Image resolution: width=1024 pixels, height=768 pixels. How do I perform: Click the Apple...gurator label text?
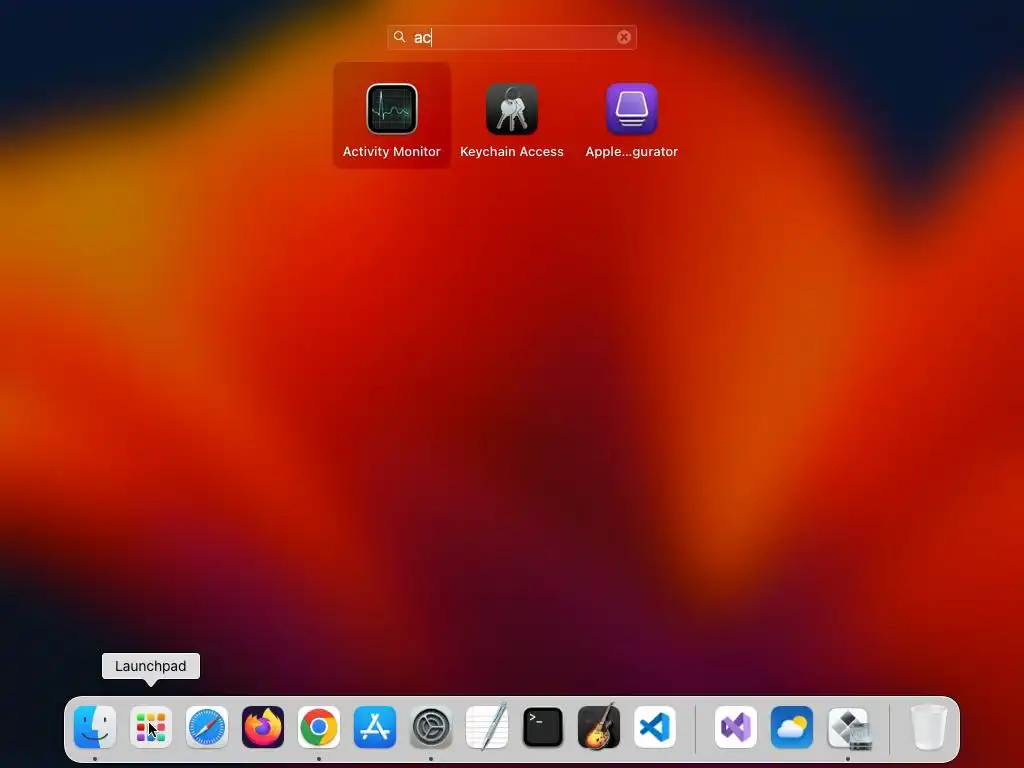tap(632, 152)
